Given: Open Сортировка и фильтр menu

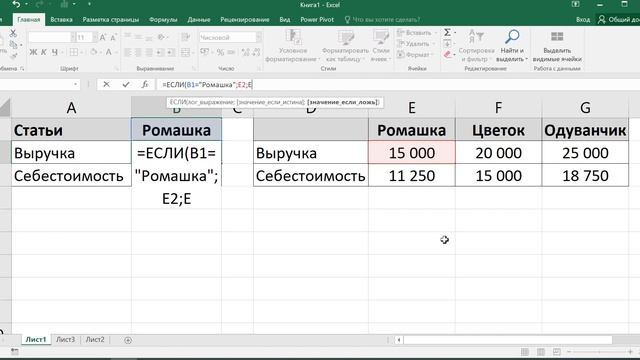Looking at the screenshot, I should [476, 46].
